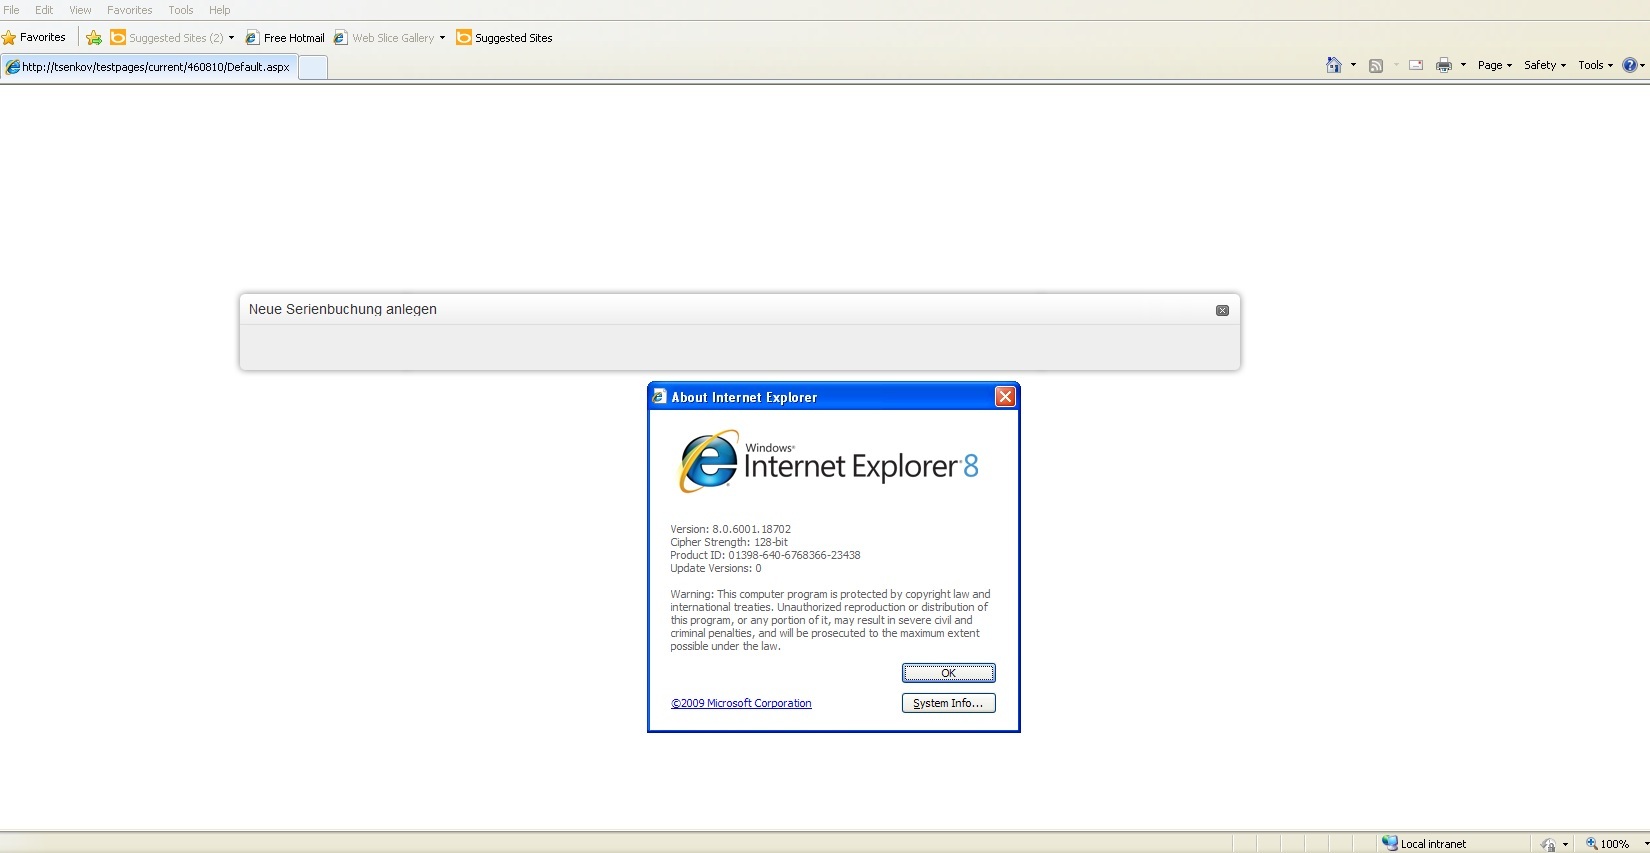Screen dimensions: 1650x853
Task: Click the blue Help question mark icon
Action: click(x=1629, y=65)
